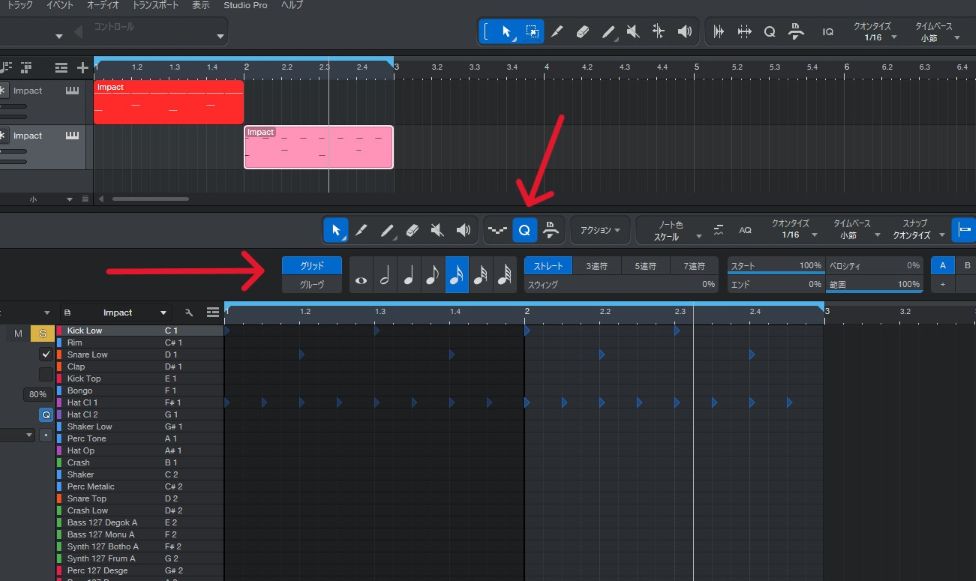976x581 pixels.
Task: Select the pink Impact clip in arrangement
Action: coord(318,147)
